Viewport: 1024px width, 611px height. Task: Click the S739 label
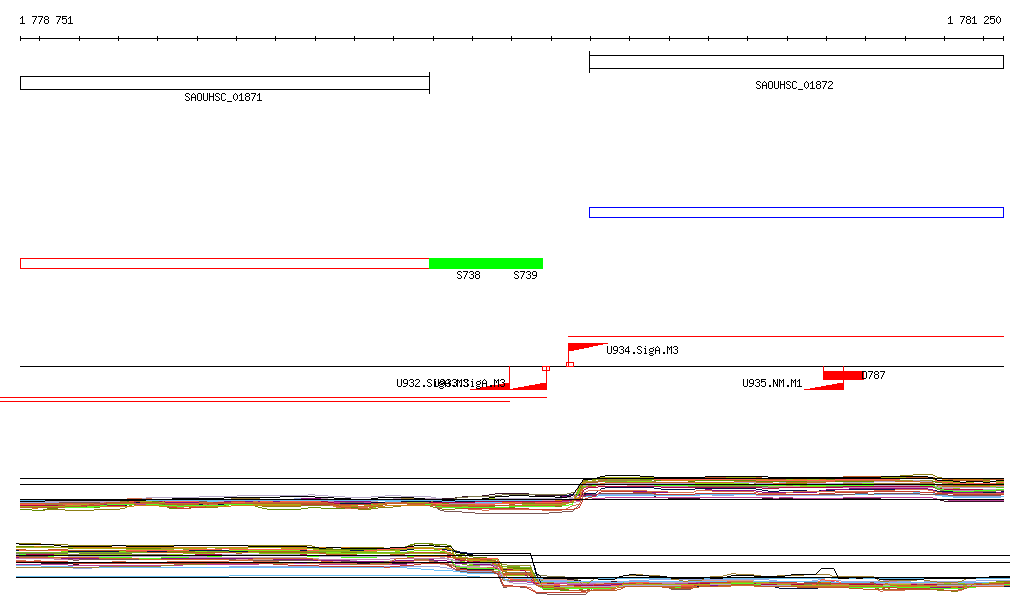[x=525, y=275]
